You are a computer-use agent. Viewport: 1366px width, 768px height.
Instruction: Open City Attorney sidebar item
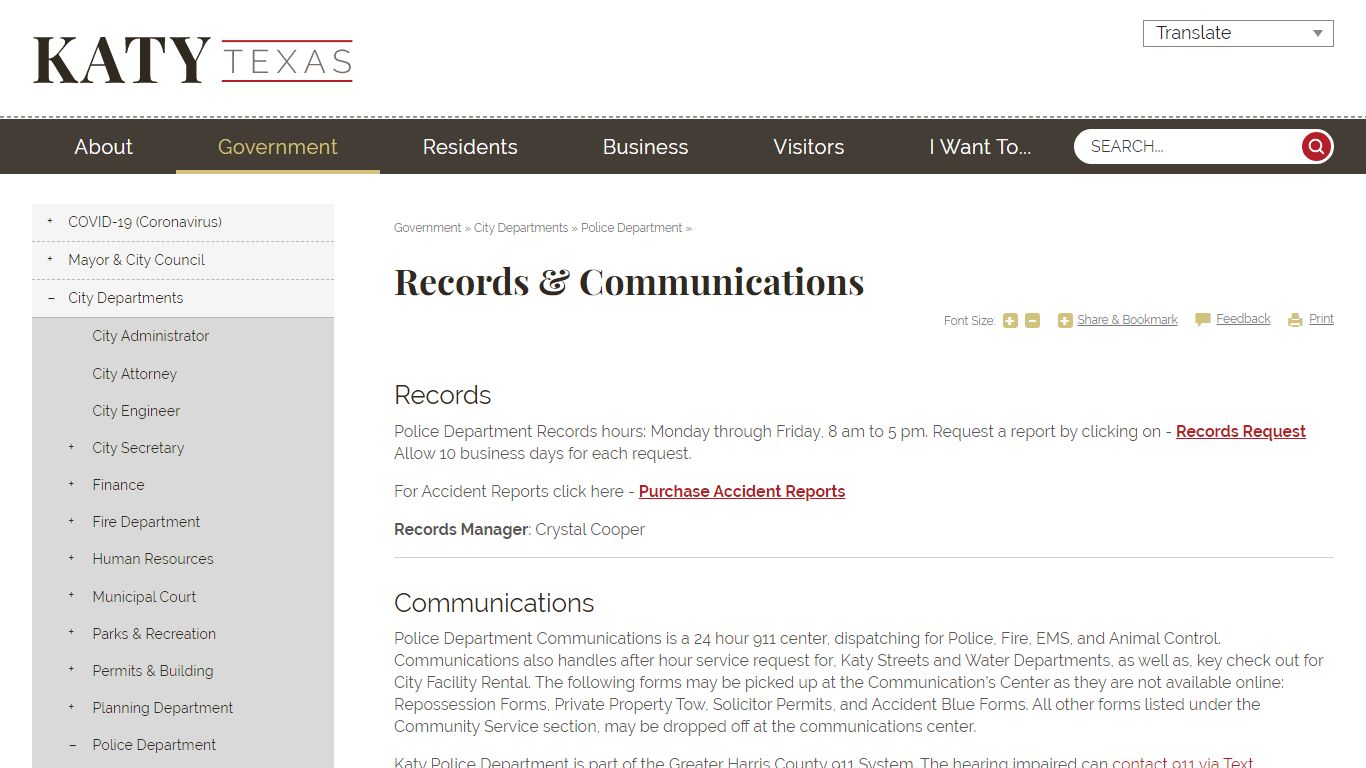135,374
